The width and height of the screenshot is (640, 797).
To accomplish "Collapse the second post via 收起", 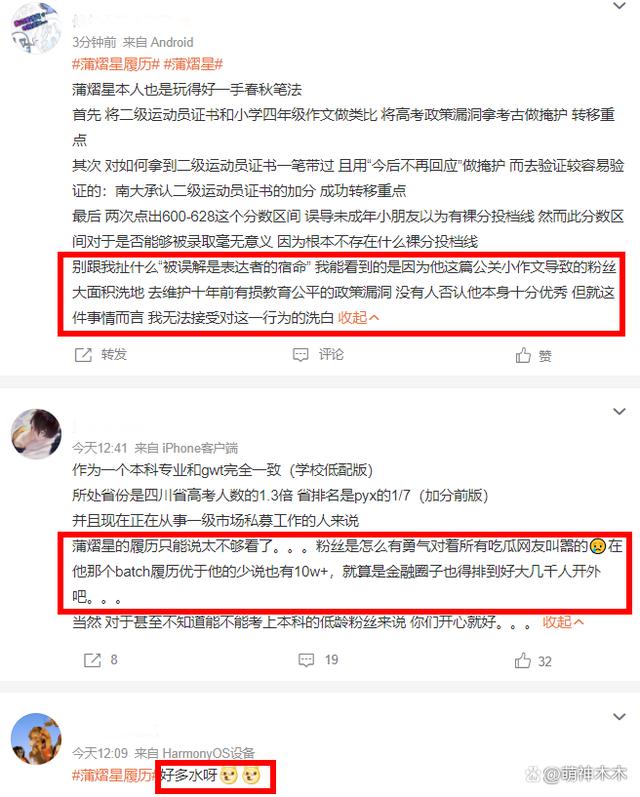I will pos(563,622).
